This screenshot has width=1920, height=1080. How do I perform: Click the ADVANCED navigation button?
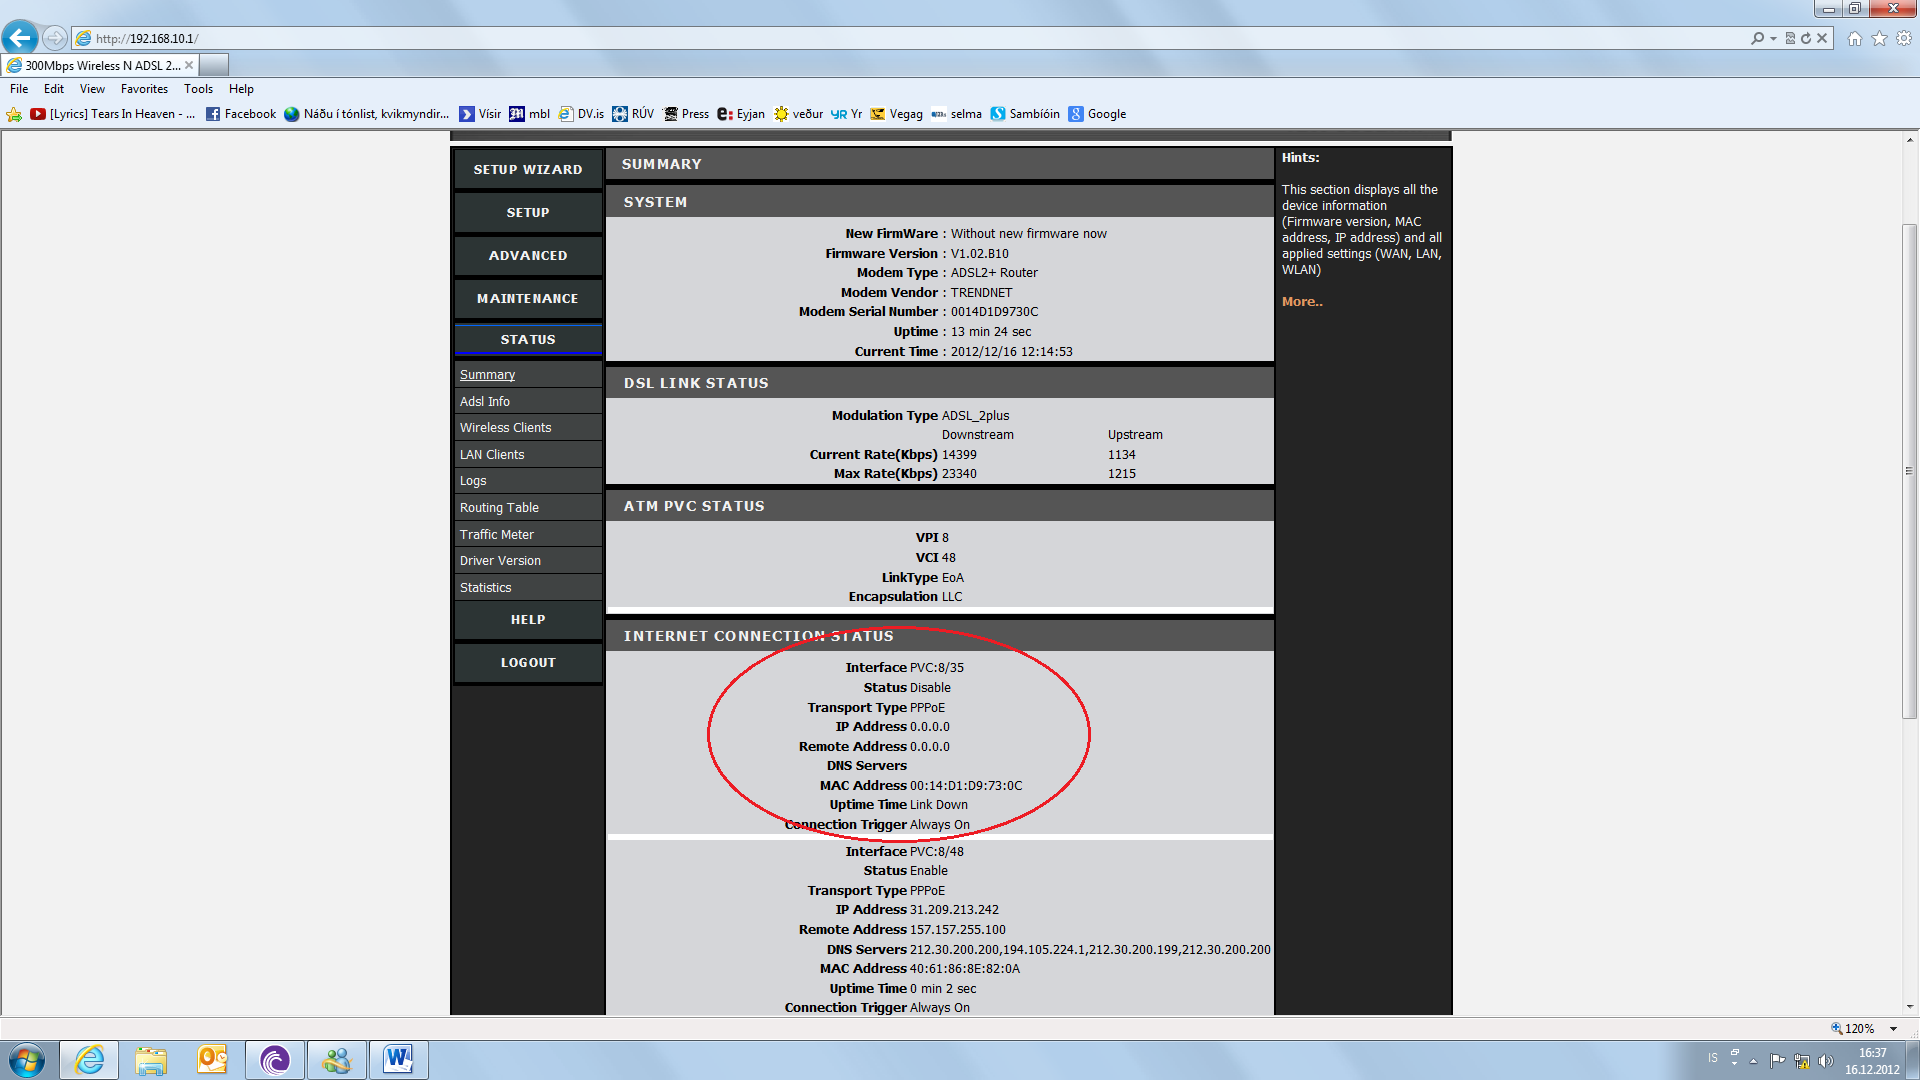(x=528, y=255)
